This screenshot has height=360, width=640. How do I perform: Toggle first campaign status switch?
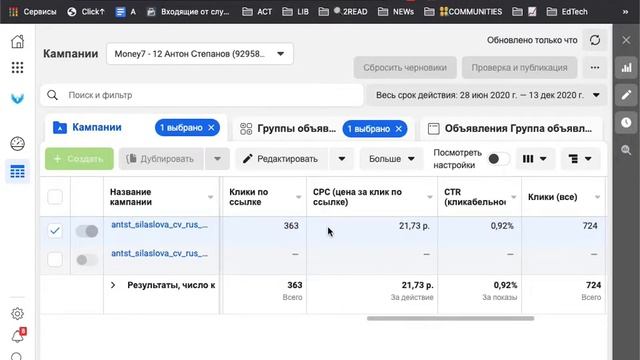[87, 231]
